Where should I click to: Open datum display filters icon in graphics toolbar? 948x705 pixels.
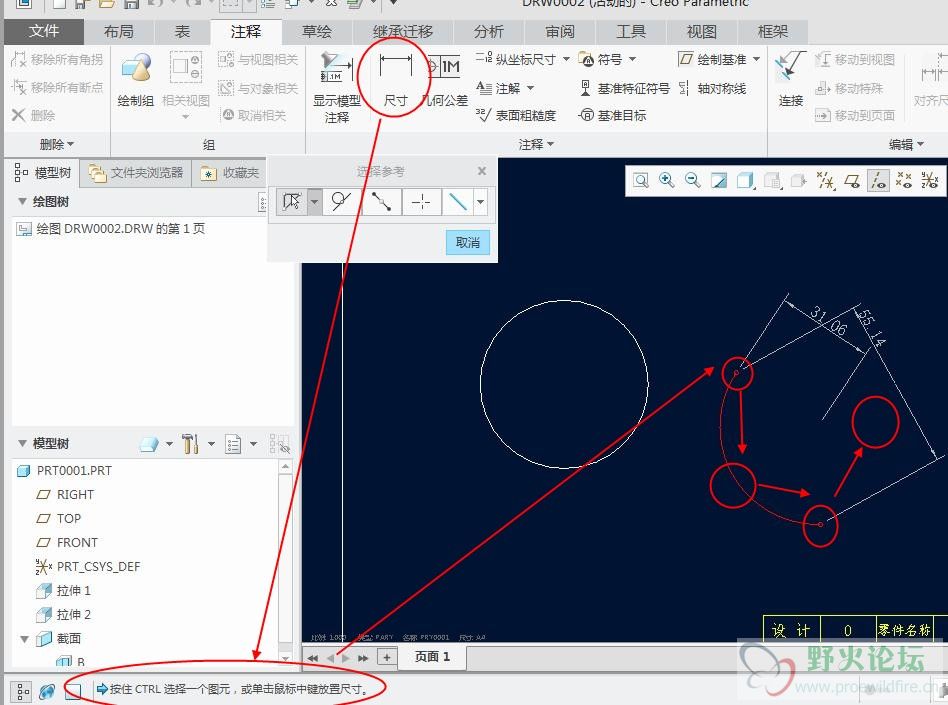click(826, 180)
